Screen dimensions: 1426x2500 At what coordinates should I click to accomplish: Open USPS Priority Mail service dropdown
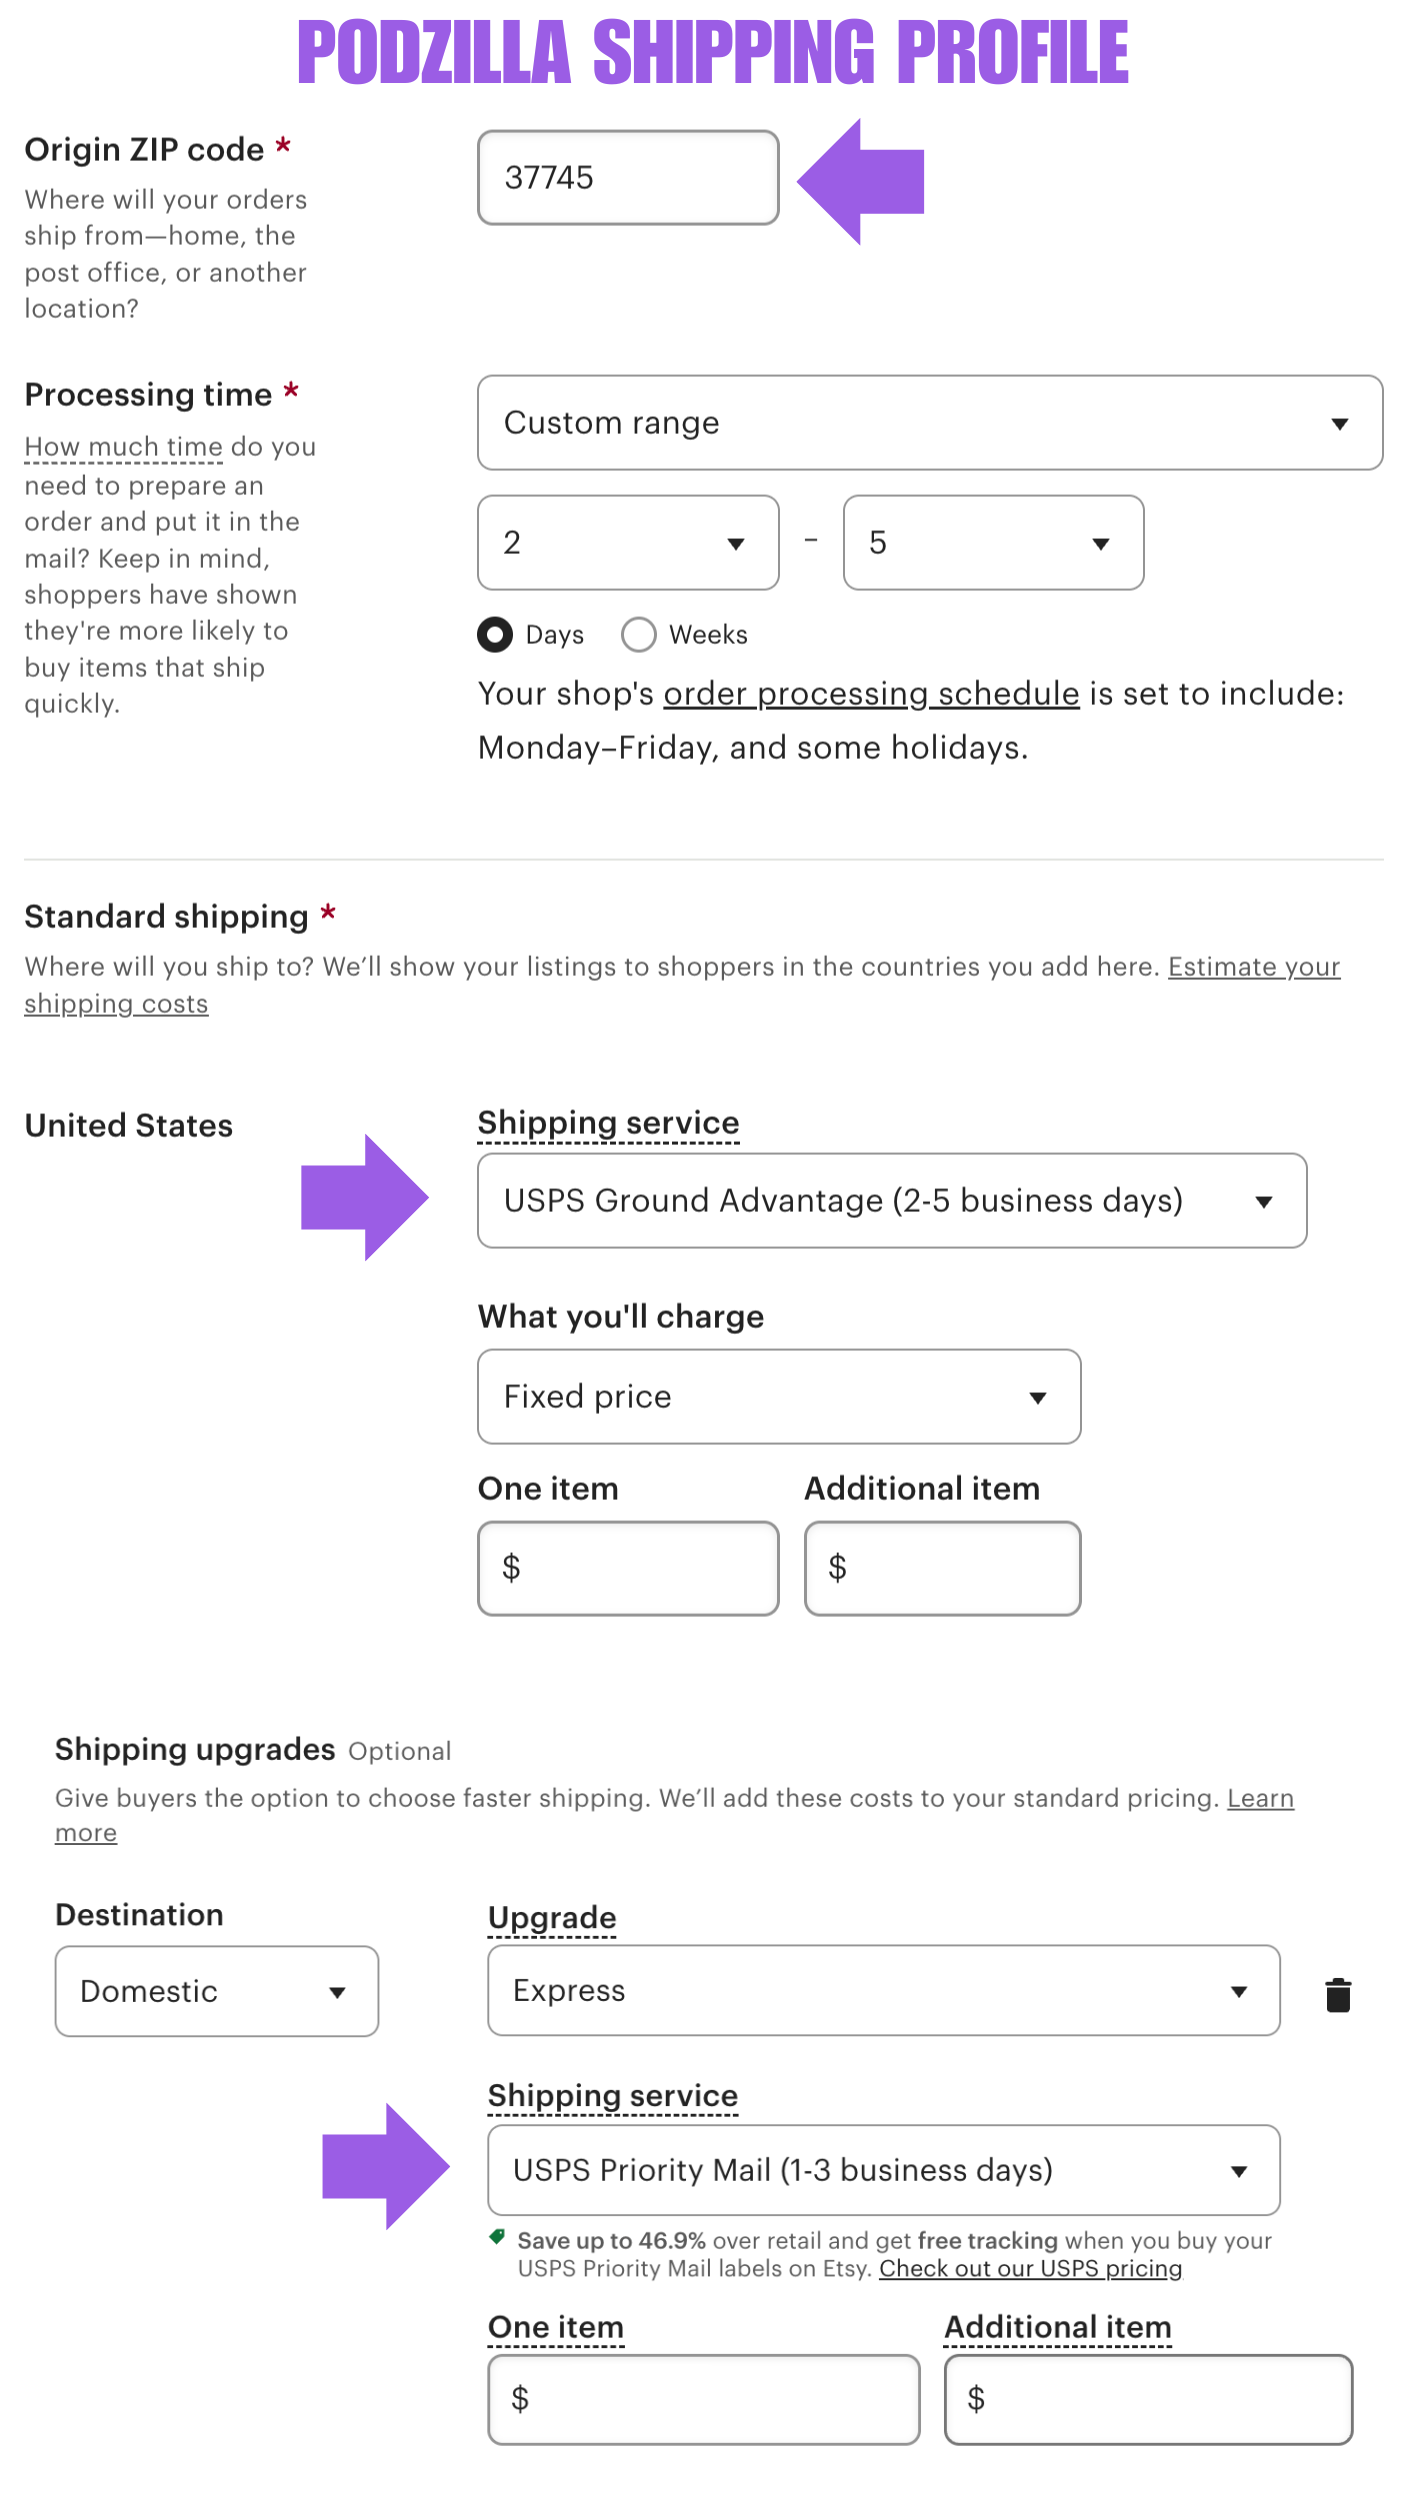pos(883,2170)
